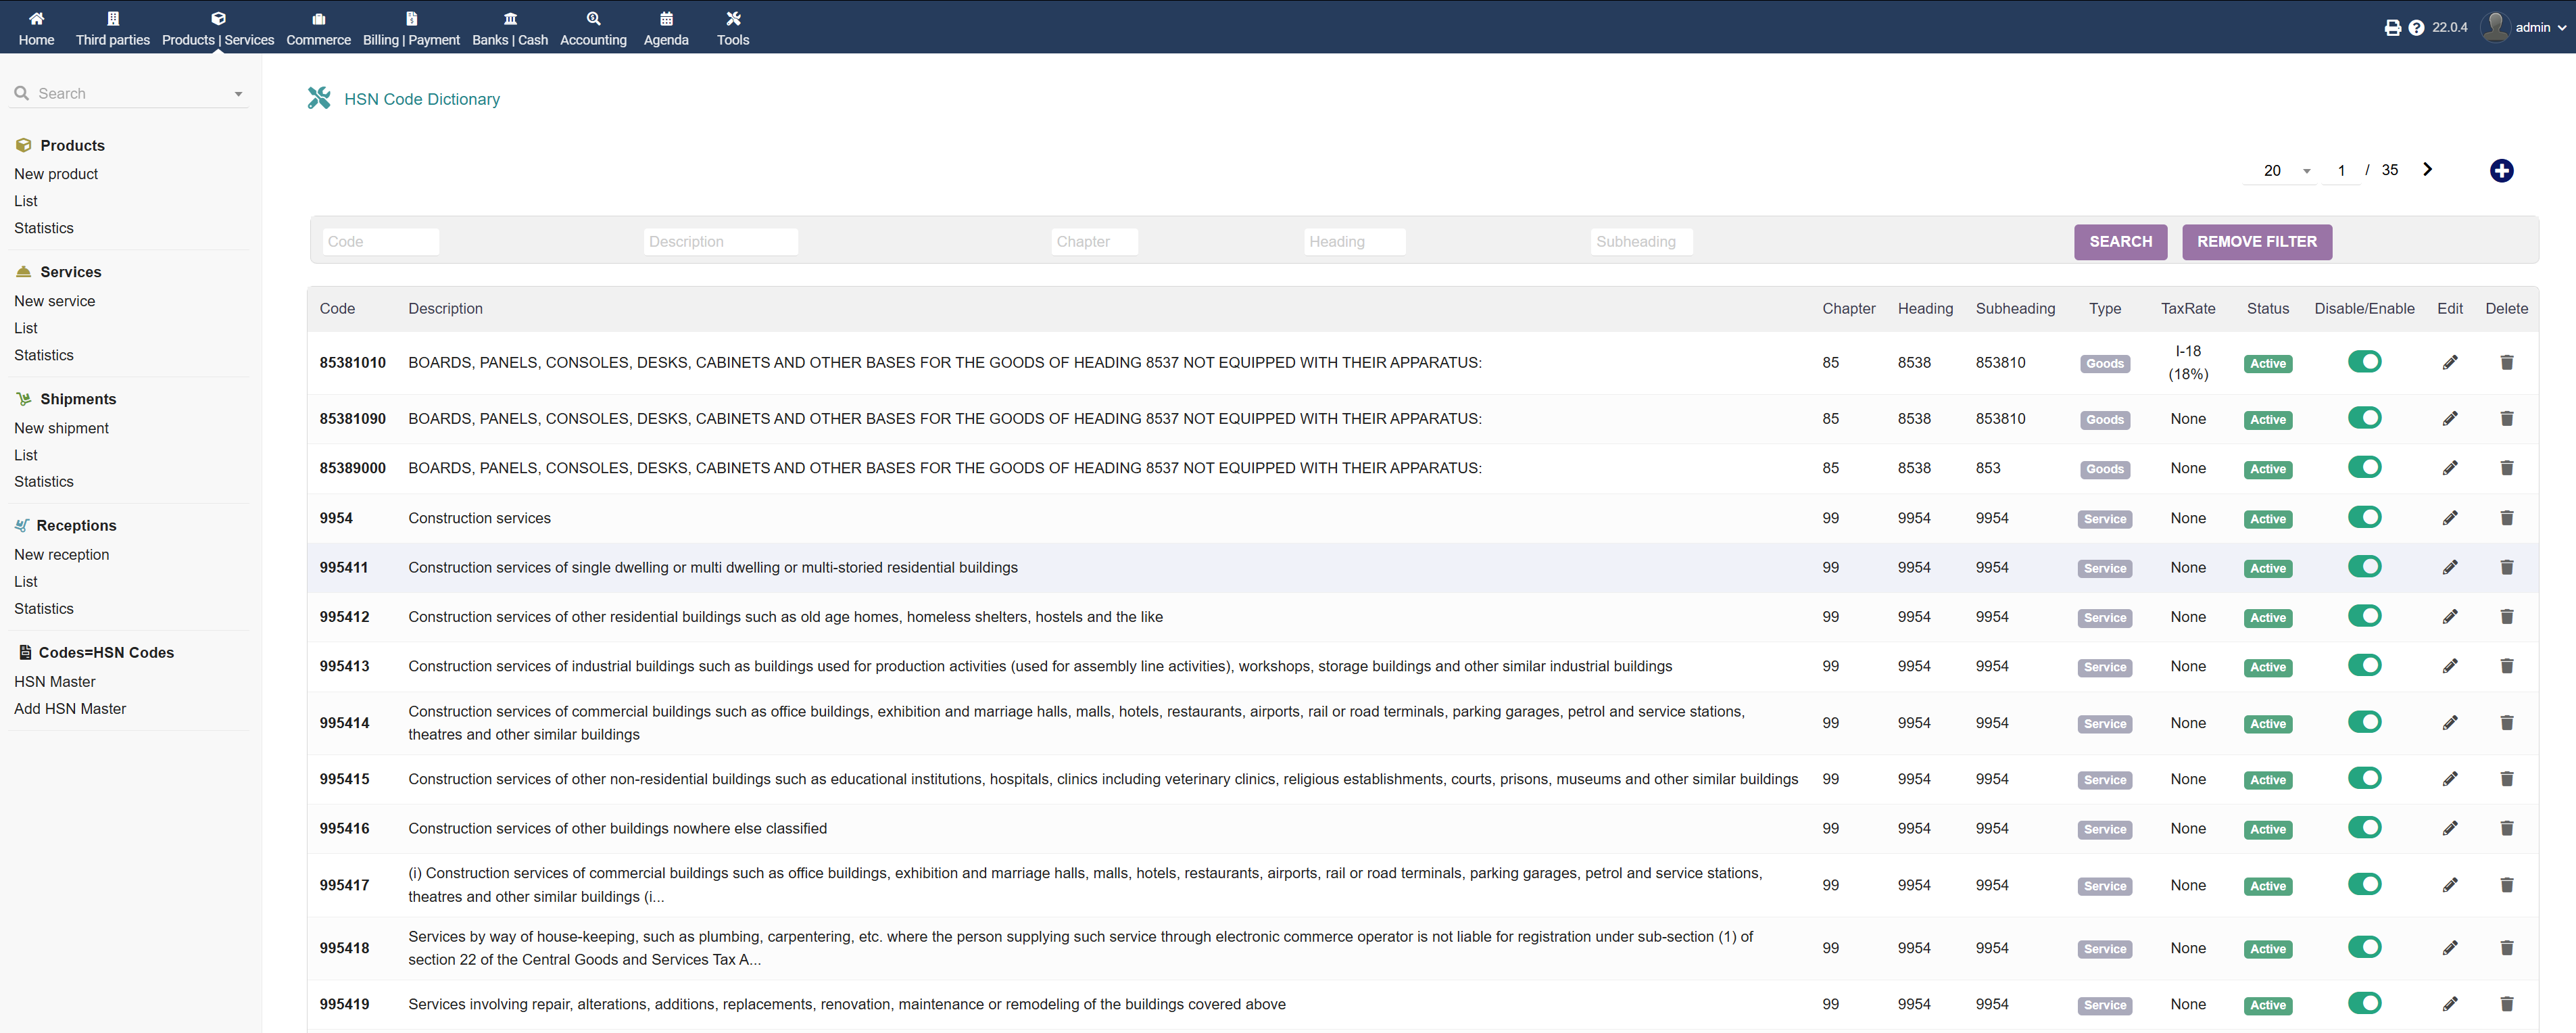Switch off toggle for code 995415

2364,778
